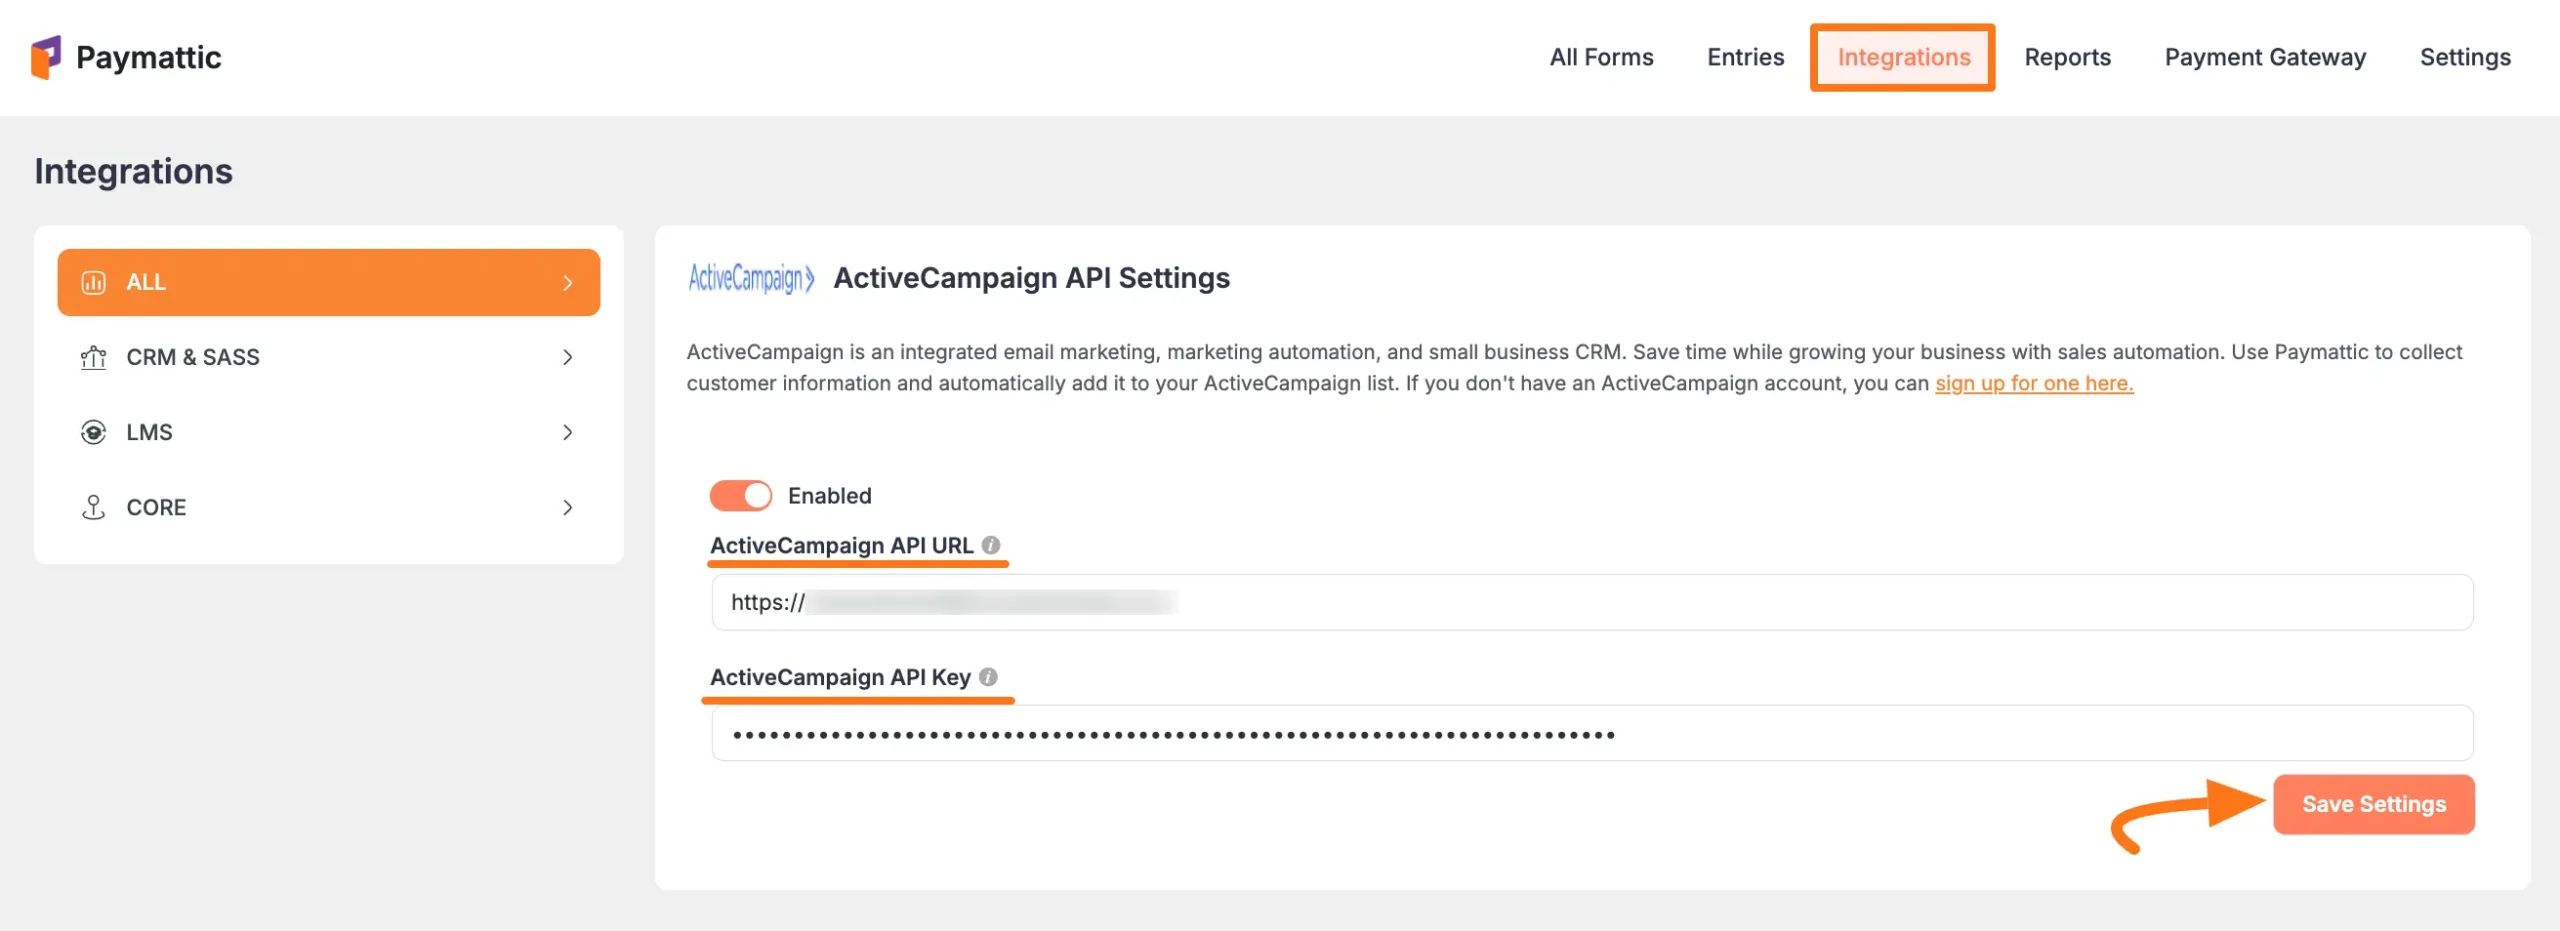Expand the CORE category chevron
Screen dimensions: 2560x931
click(x=567, y=507)
